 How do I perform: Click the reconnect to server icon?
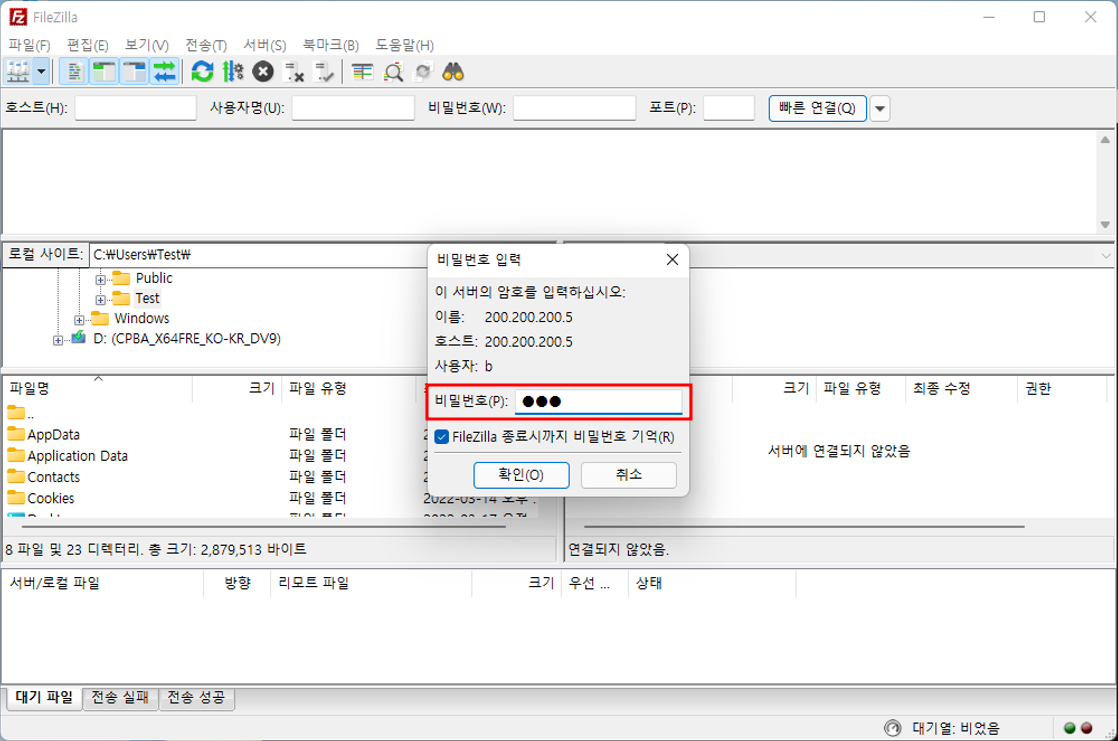(324, 72)
